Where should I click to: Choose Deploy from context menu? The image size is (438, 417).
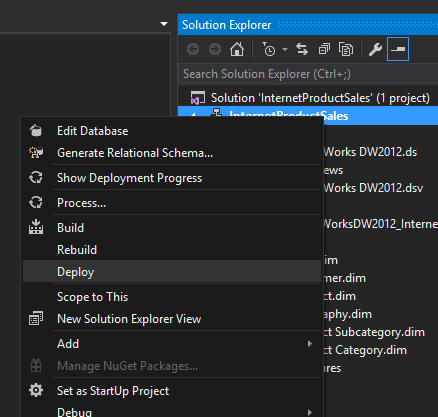click(172, 272)
